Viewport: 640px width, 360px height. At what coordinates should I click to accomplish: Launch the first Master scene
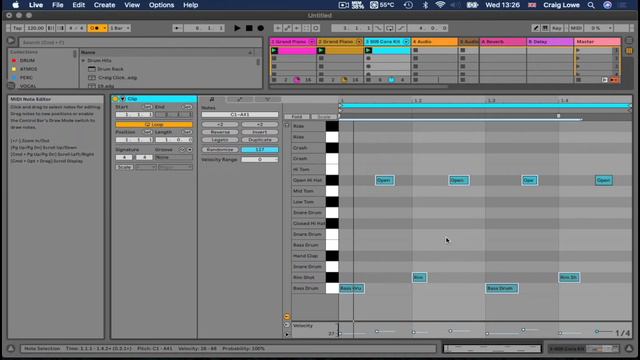click(x=578, y=51)
